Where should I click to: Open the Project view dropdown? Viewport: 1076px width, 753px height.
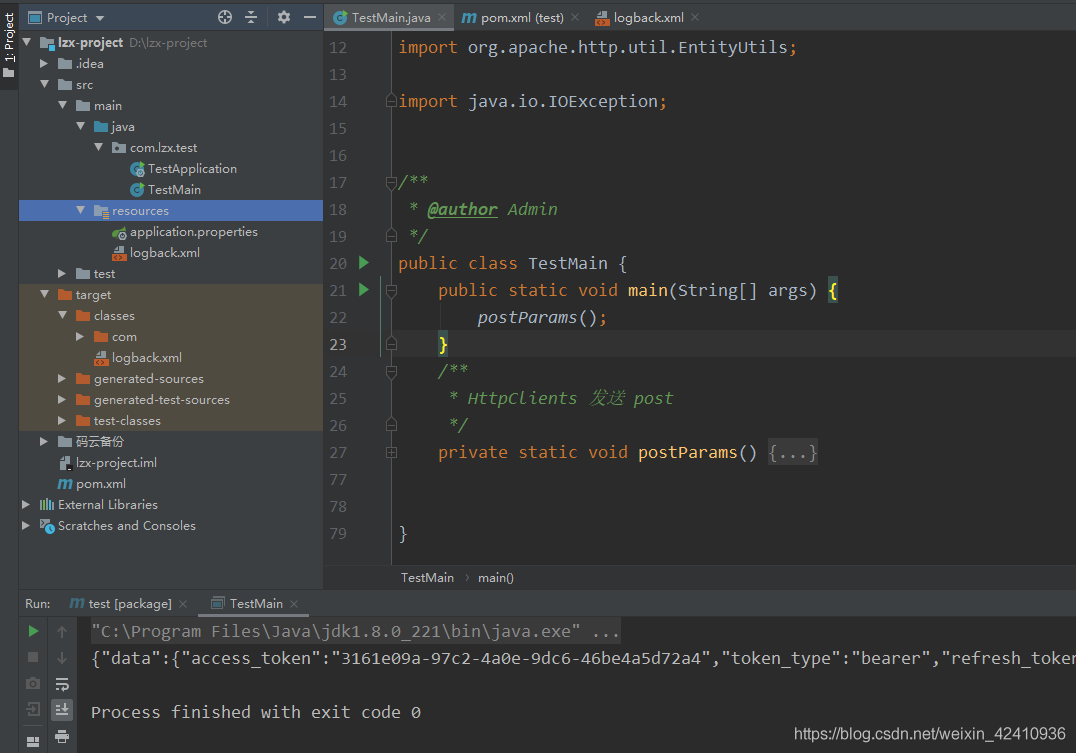pyautogui.click(x=100, y=18)
